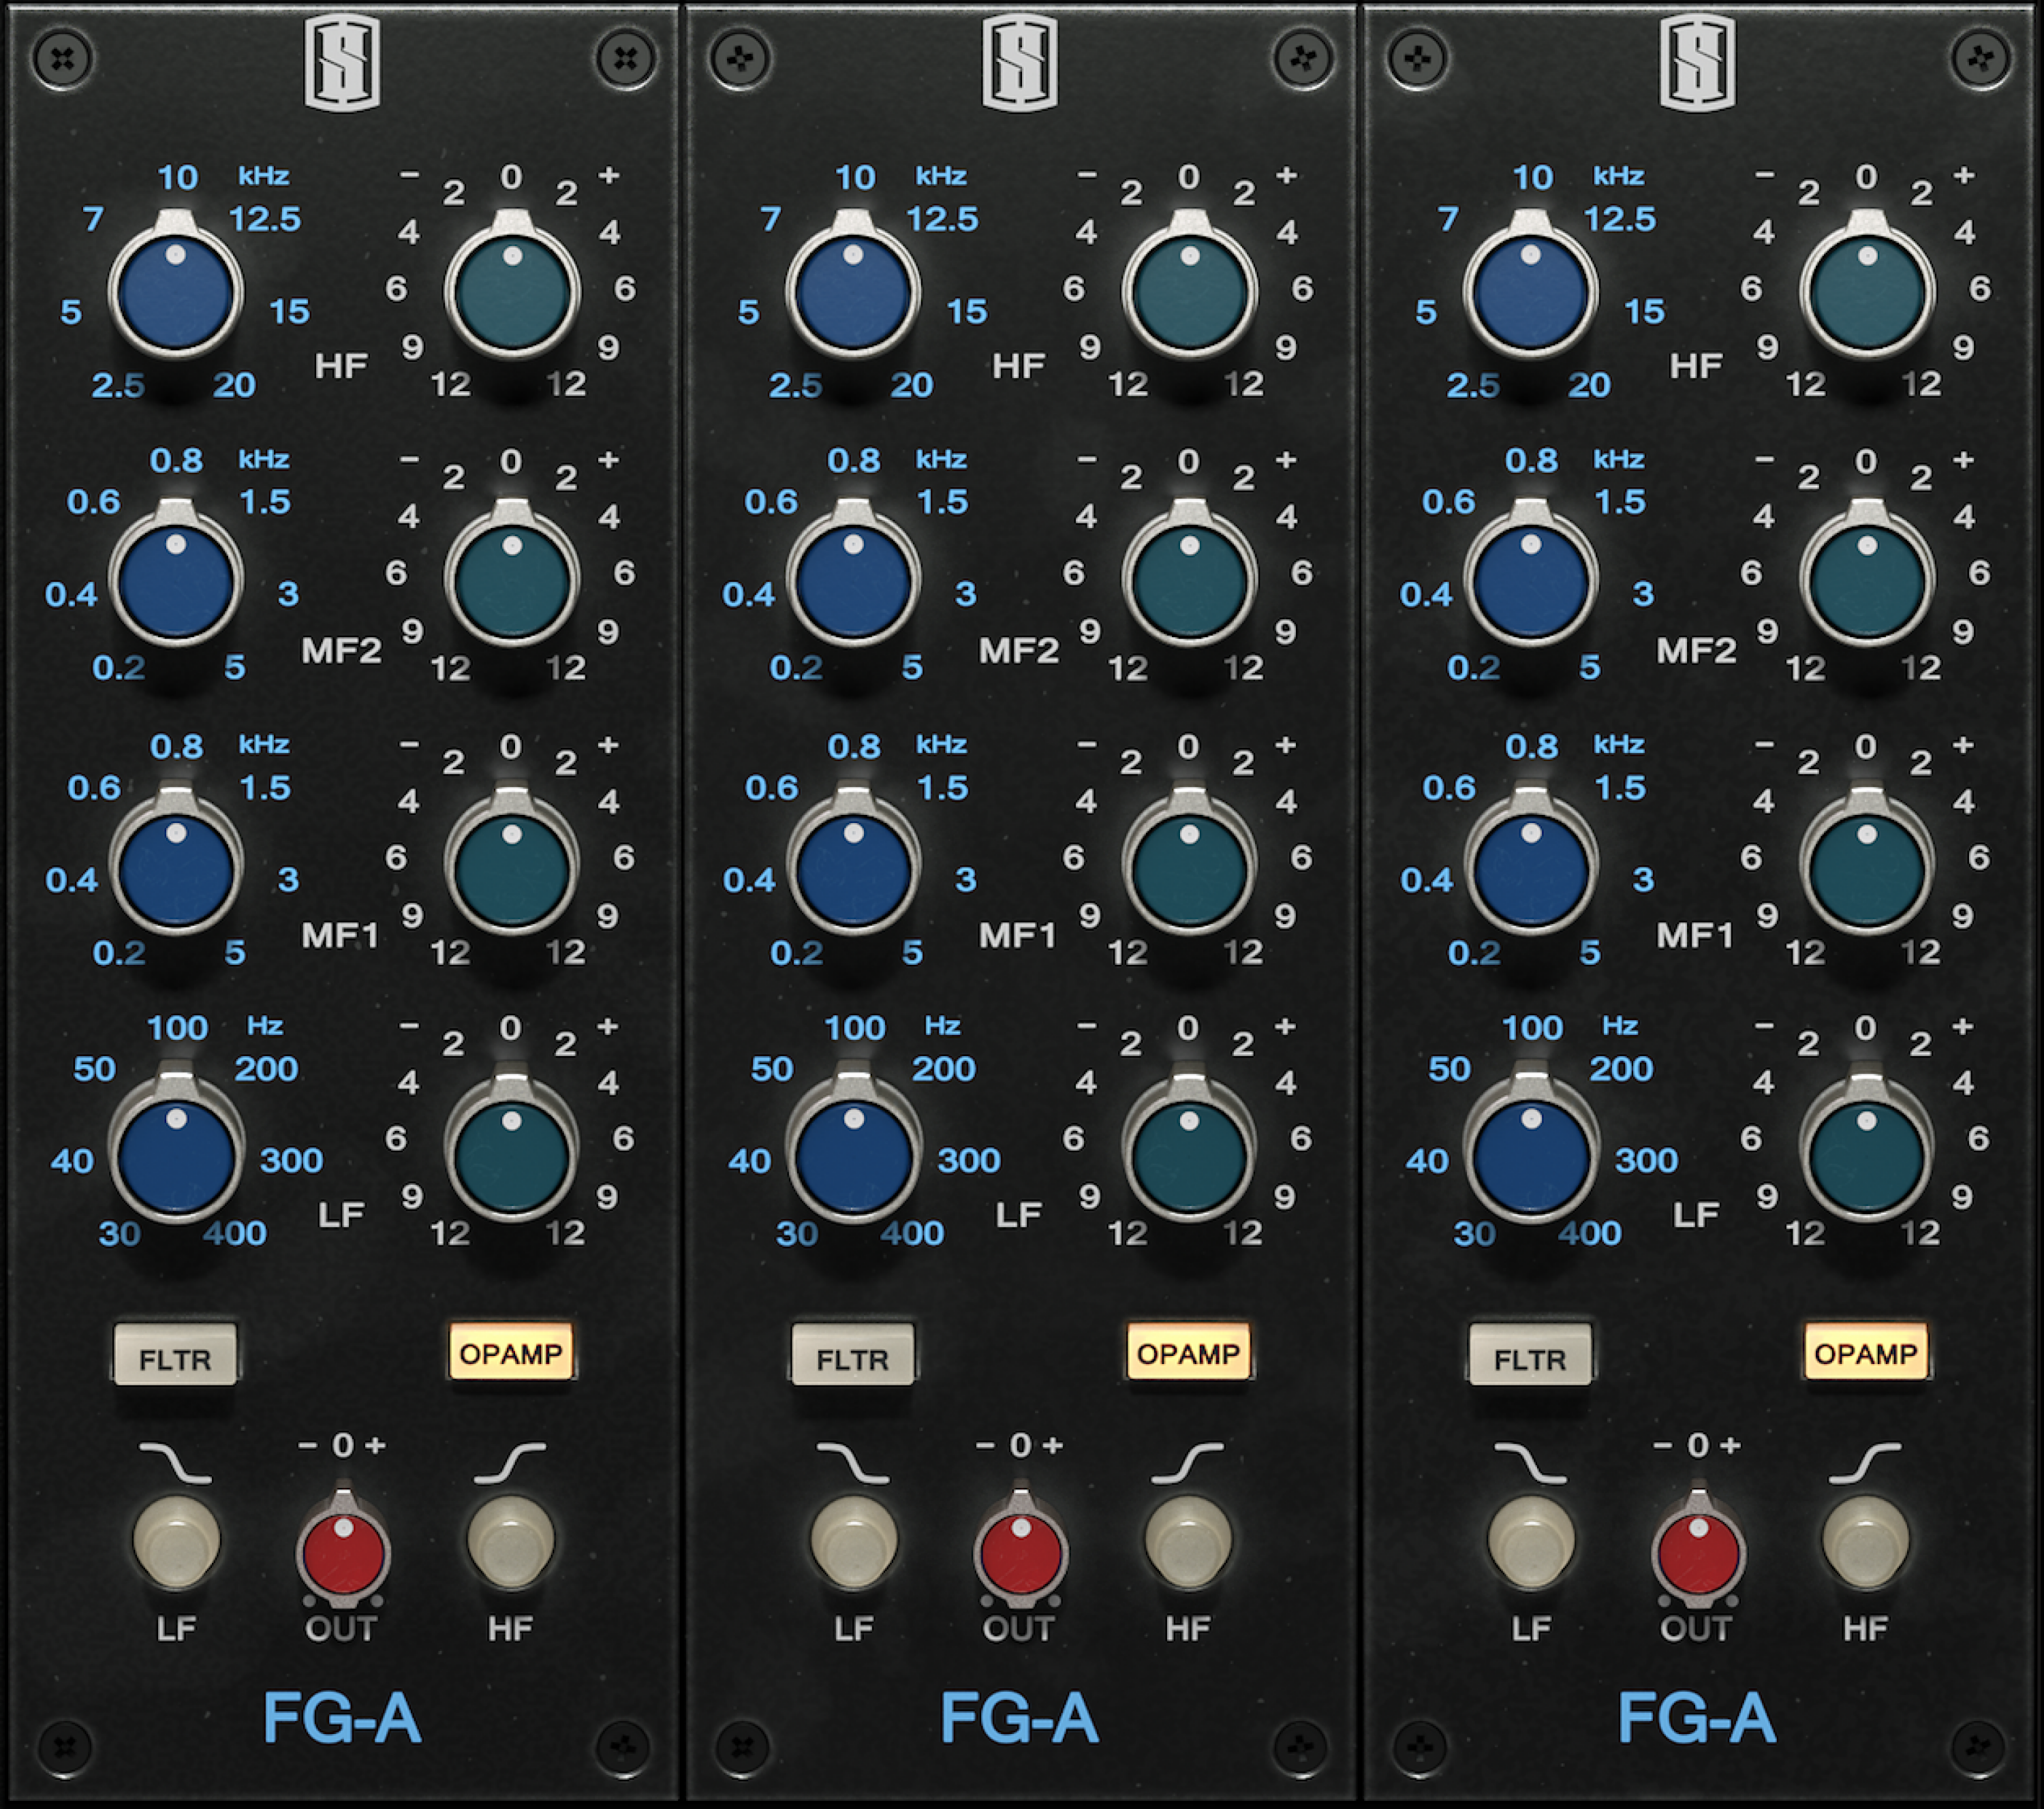Click the MF2 gain knob on the middle module
This screenshot has height=1809, width=2044.
[x=1189, y=580]
